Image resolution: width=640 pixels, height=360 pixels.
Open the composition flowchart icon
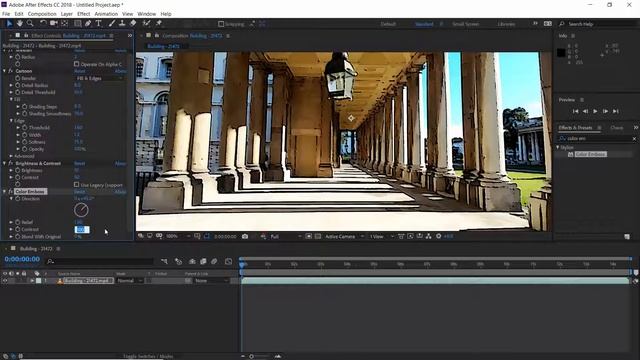[x=429, y=236]
